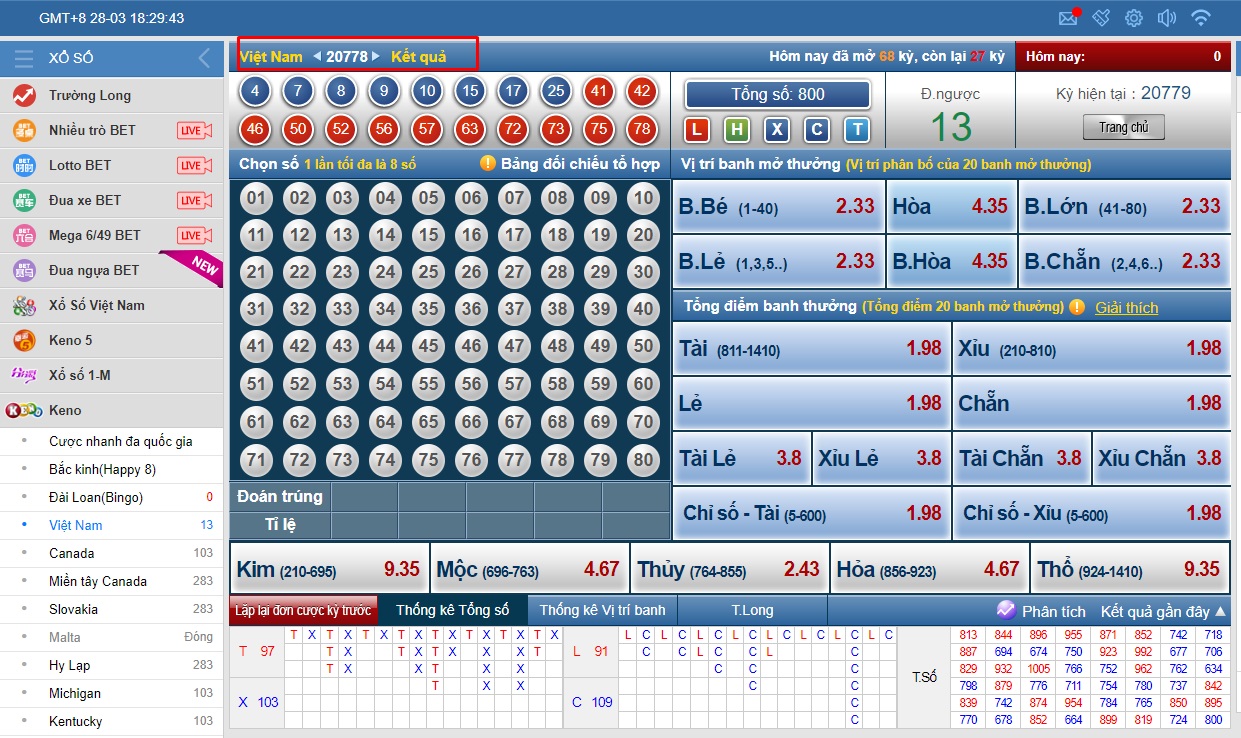This screenshot has width=1241, height=738.
Task: Open Trường Long in the sidebar
Action: pos(112,96)
